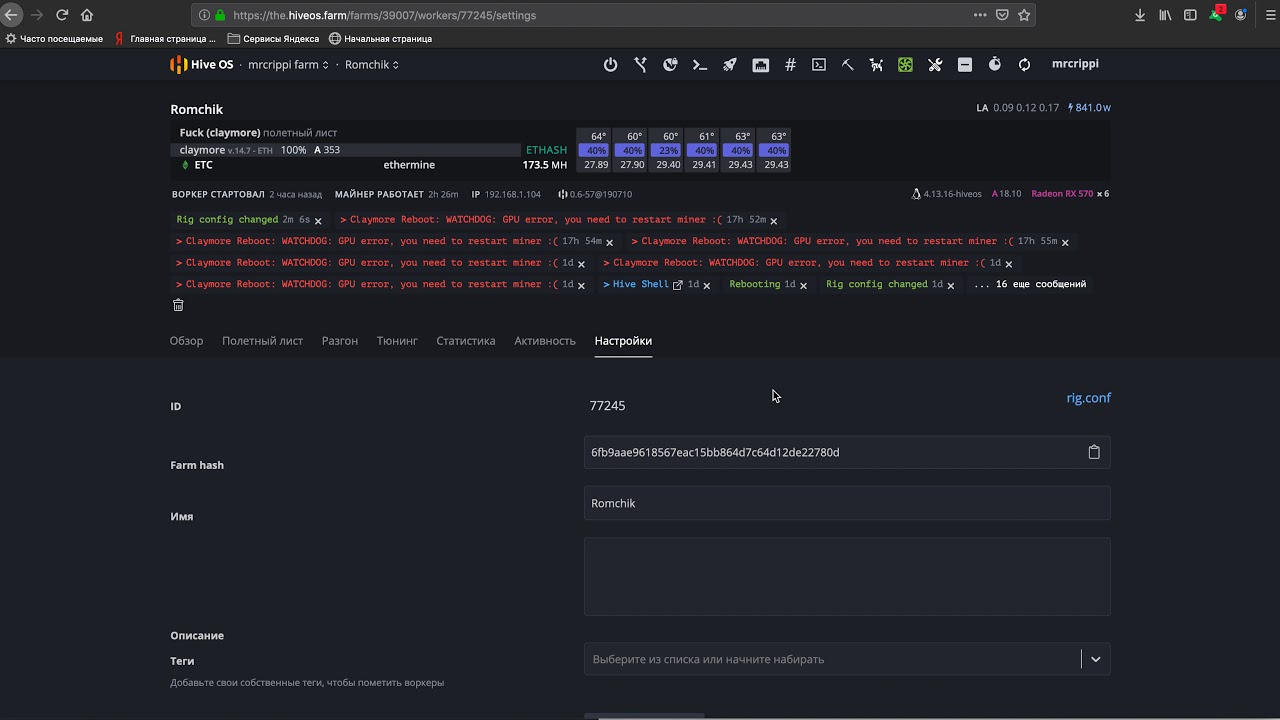Screen dimensions: 1280x720
Task: Click the trash icon to clear messages
Action: click(x=178, y=305)
